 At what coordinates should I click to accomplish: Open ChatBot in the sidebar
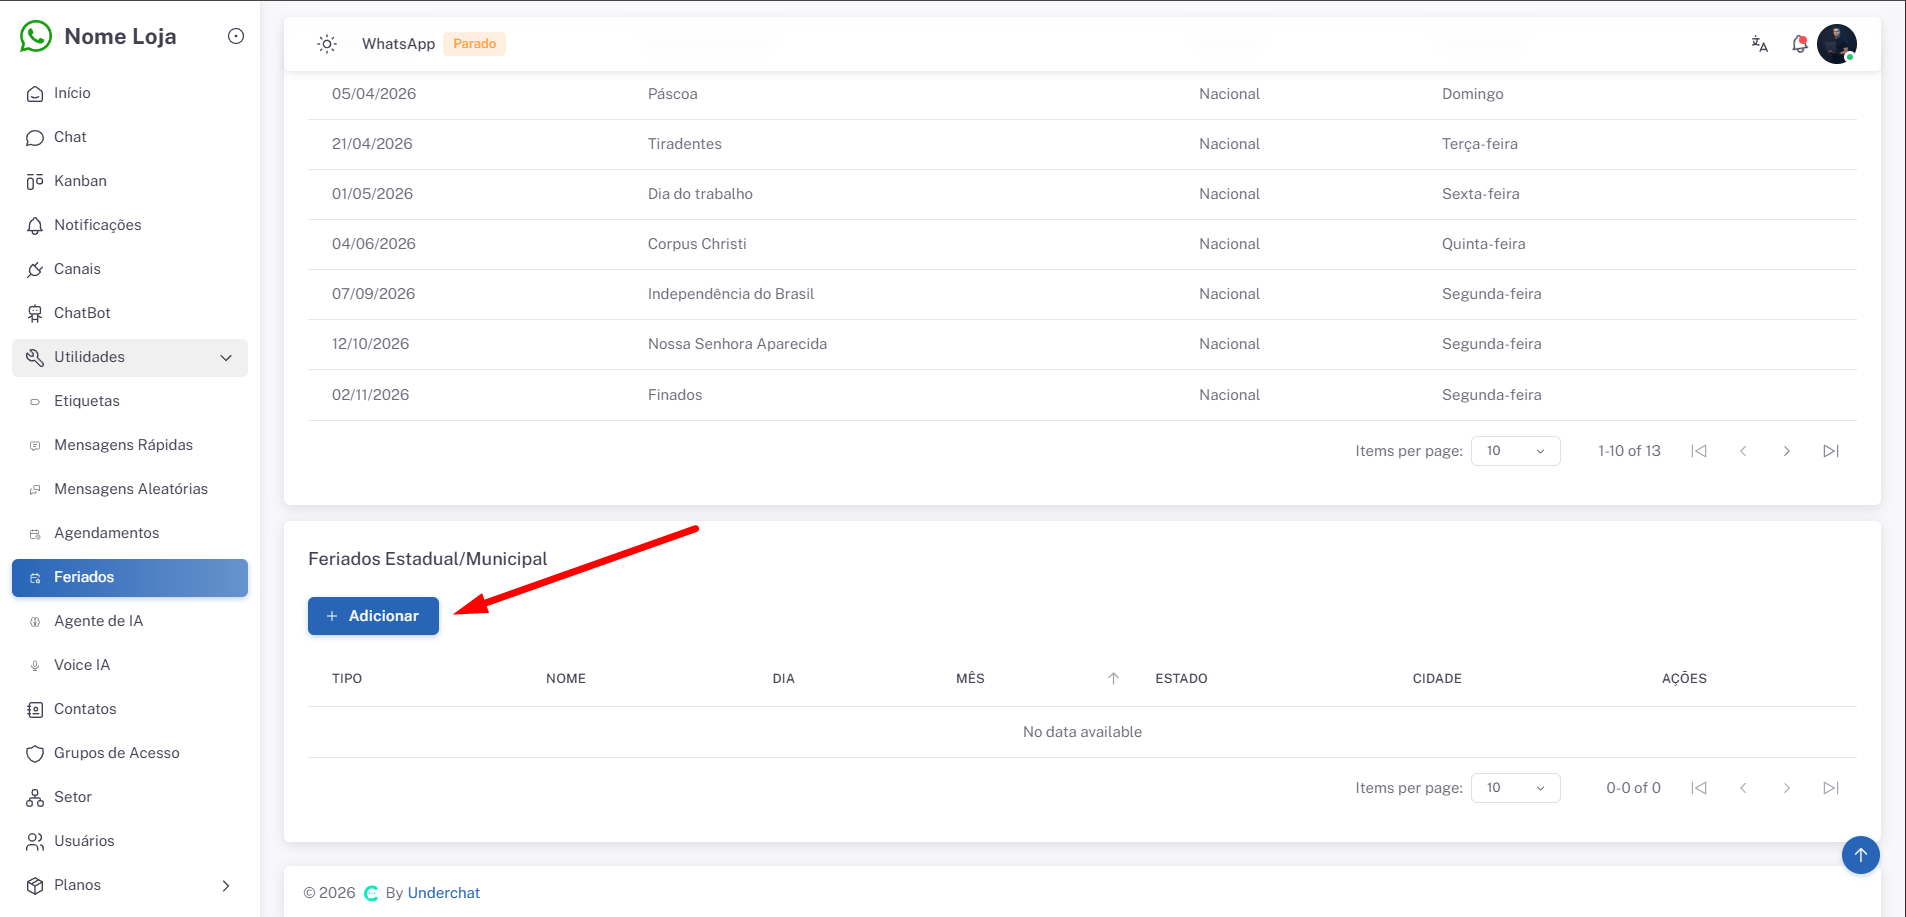click(x=130, y=313)
